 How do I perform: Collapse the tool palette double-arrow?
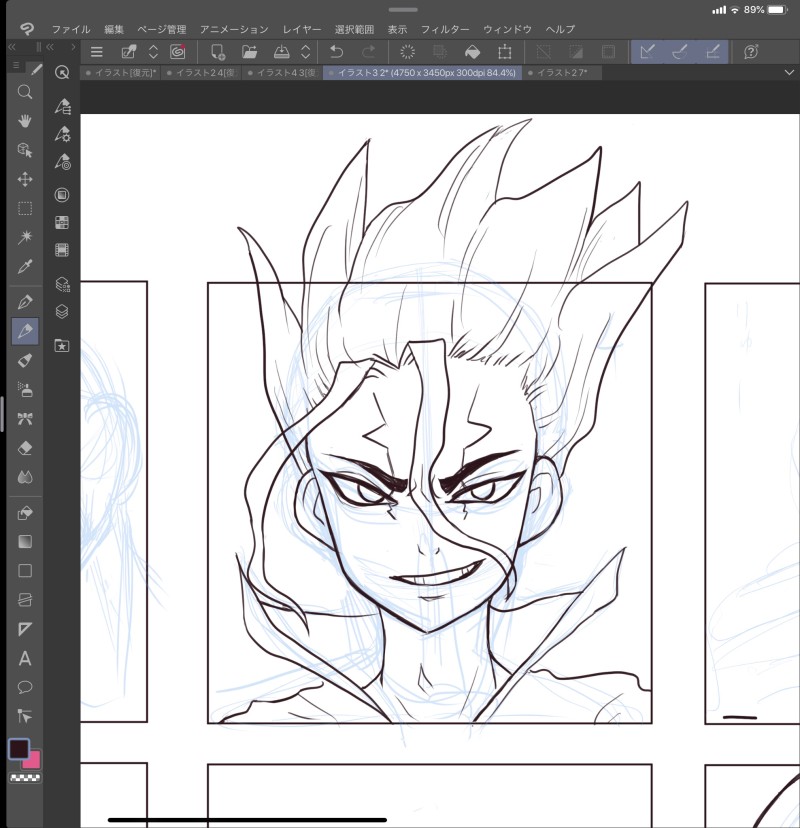click(x=12, y=47)
